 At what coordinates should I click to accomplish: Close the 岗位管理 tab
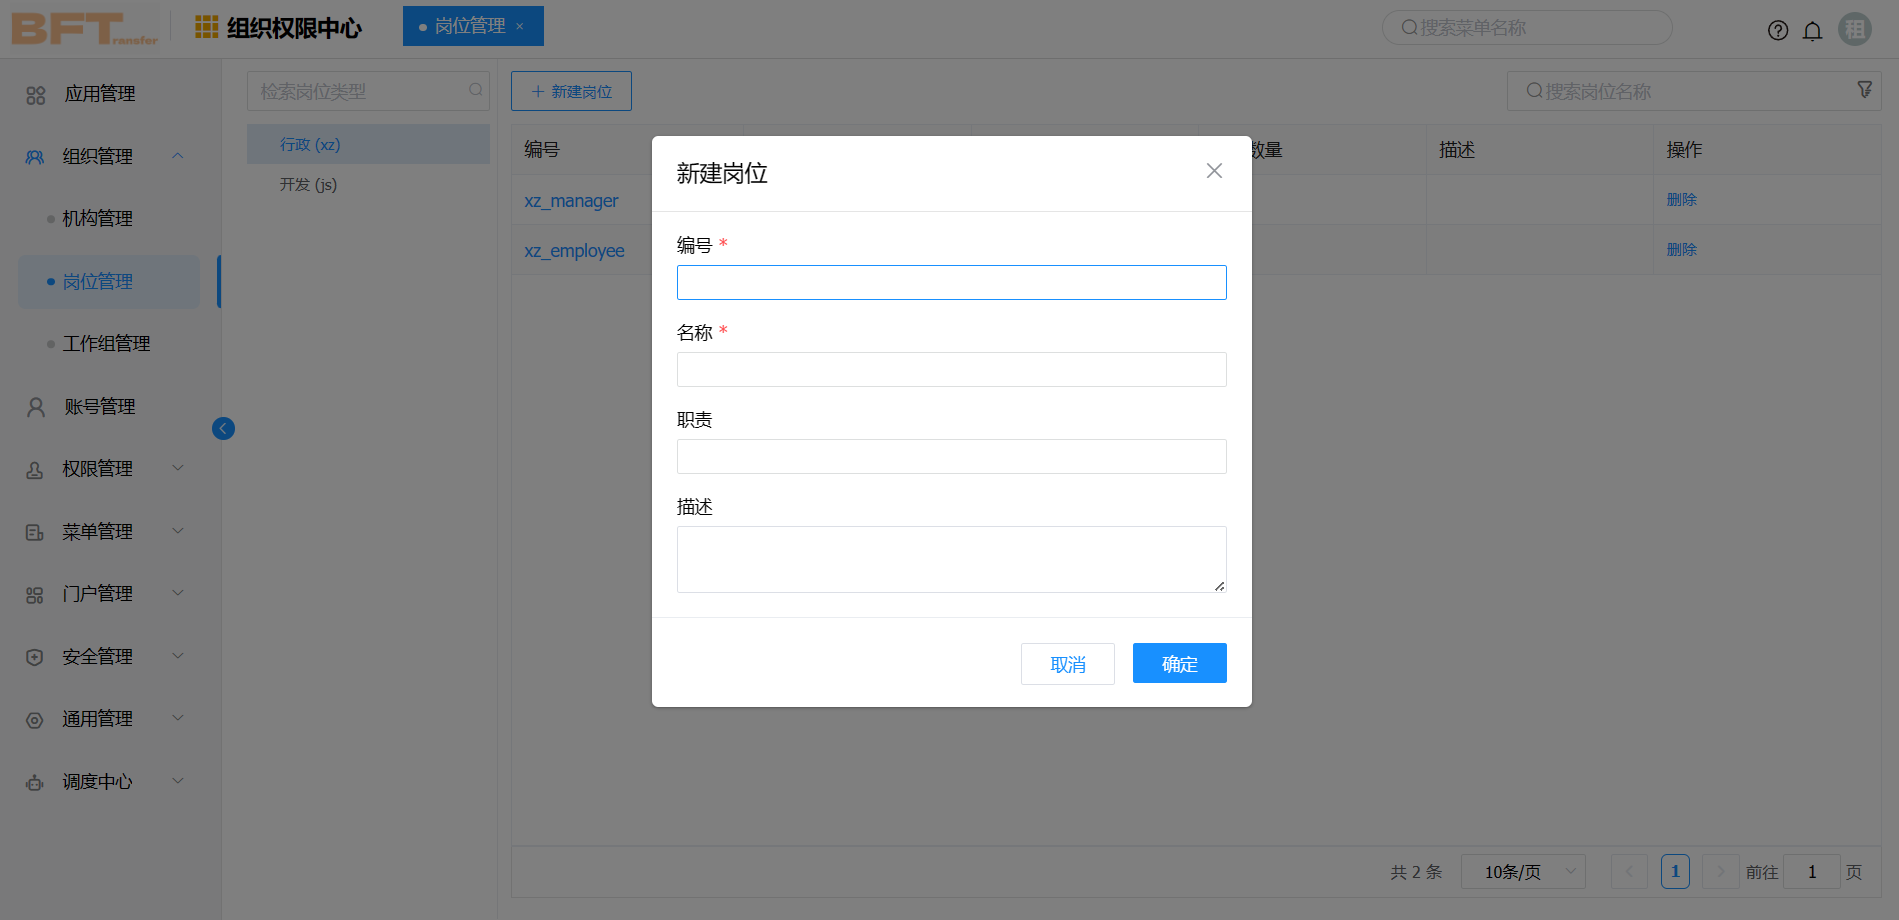[520, 27]
